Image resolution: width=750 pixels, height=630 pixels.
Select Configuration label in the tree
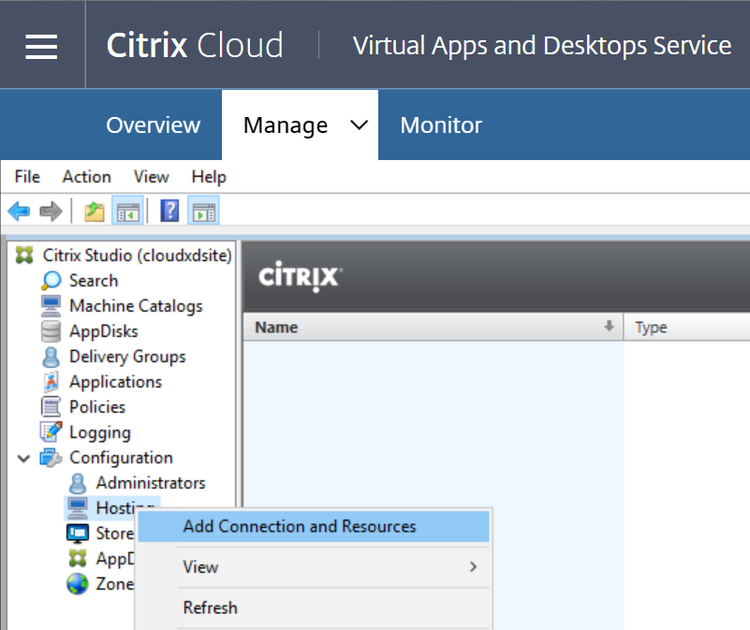(x=121, y=458)
